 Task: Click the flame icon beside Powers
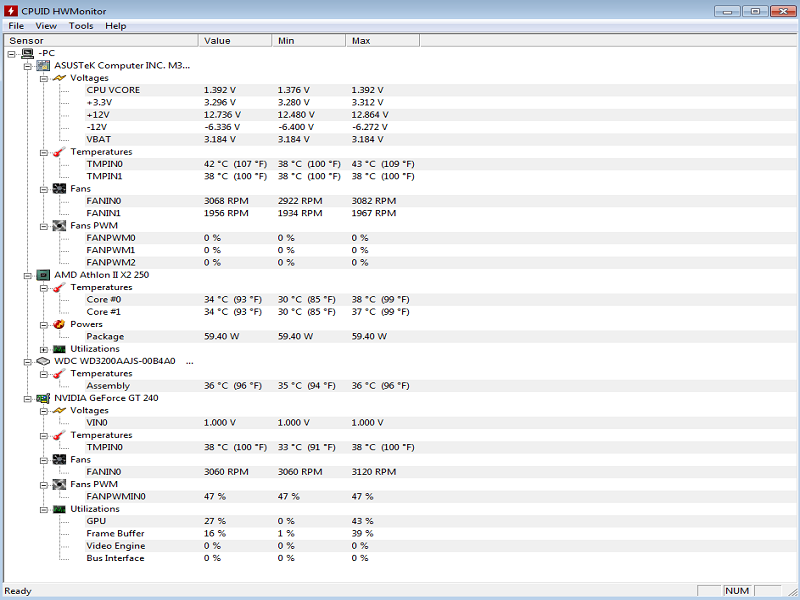(x=59, y=324)
